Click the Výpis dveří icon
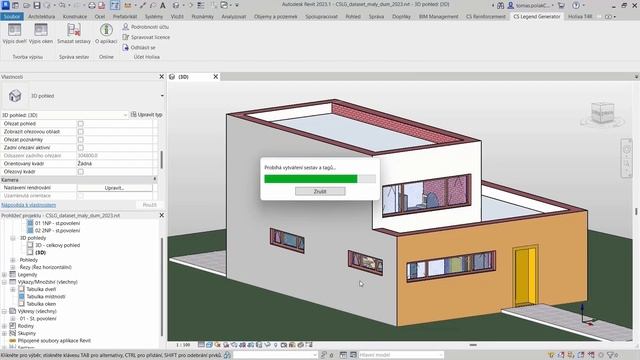The image size is (640, 360). click(x=14, y=30)
